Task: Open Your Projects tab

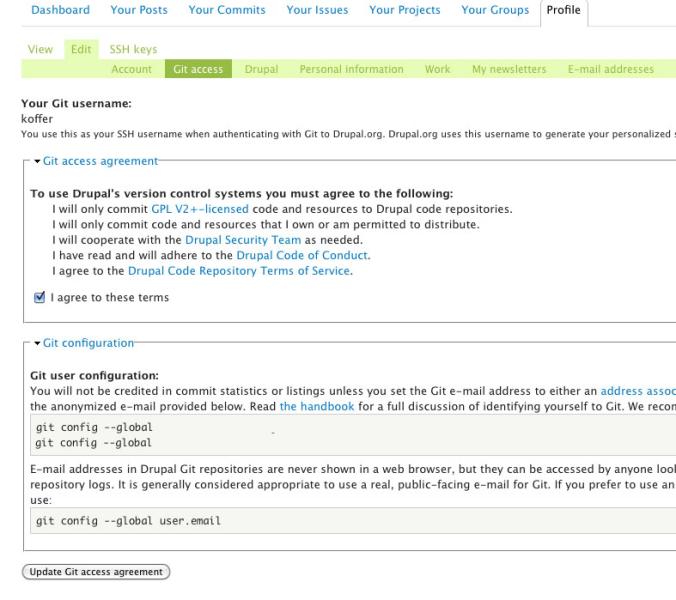Action: [405, 10]
